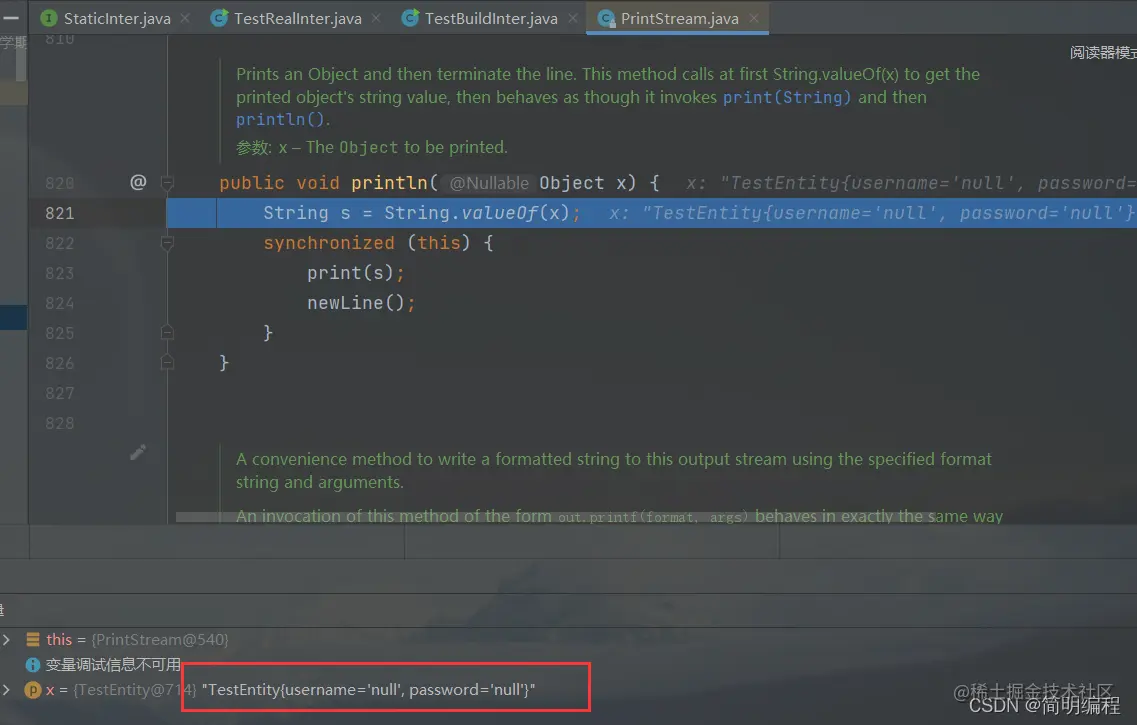
Task: Click line number 822 in the gutter
Action: click(x=59, y=243)
